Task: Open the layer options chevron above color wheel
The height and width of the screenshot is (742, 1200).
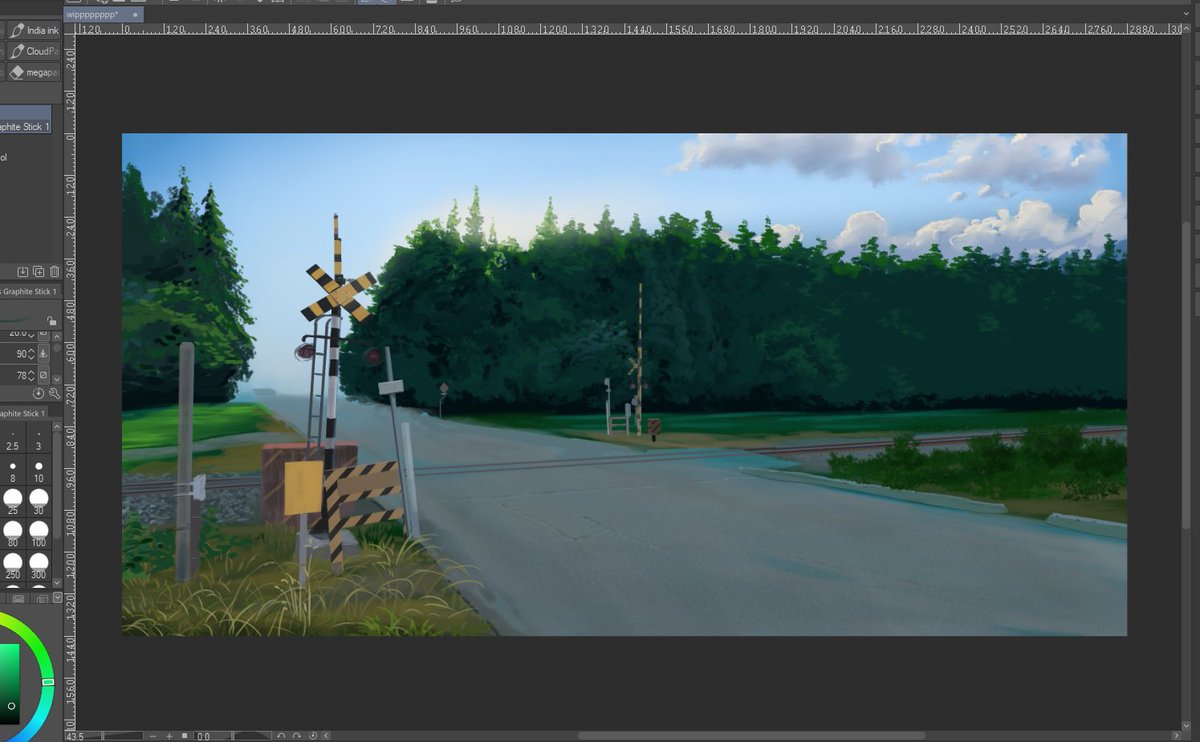Action: [x=58, y=598]
